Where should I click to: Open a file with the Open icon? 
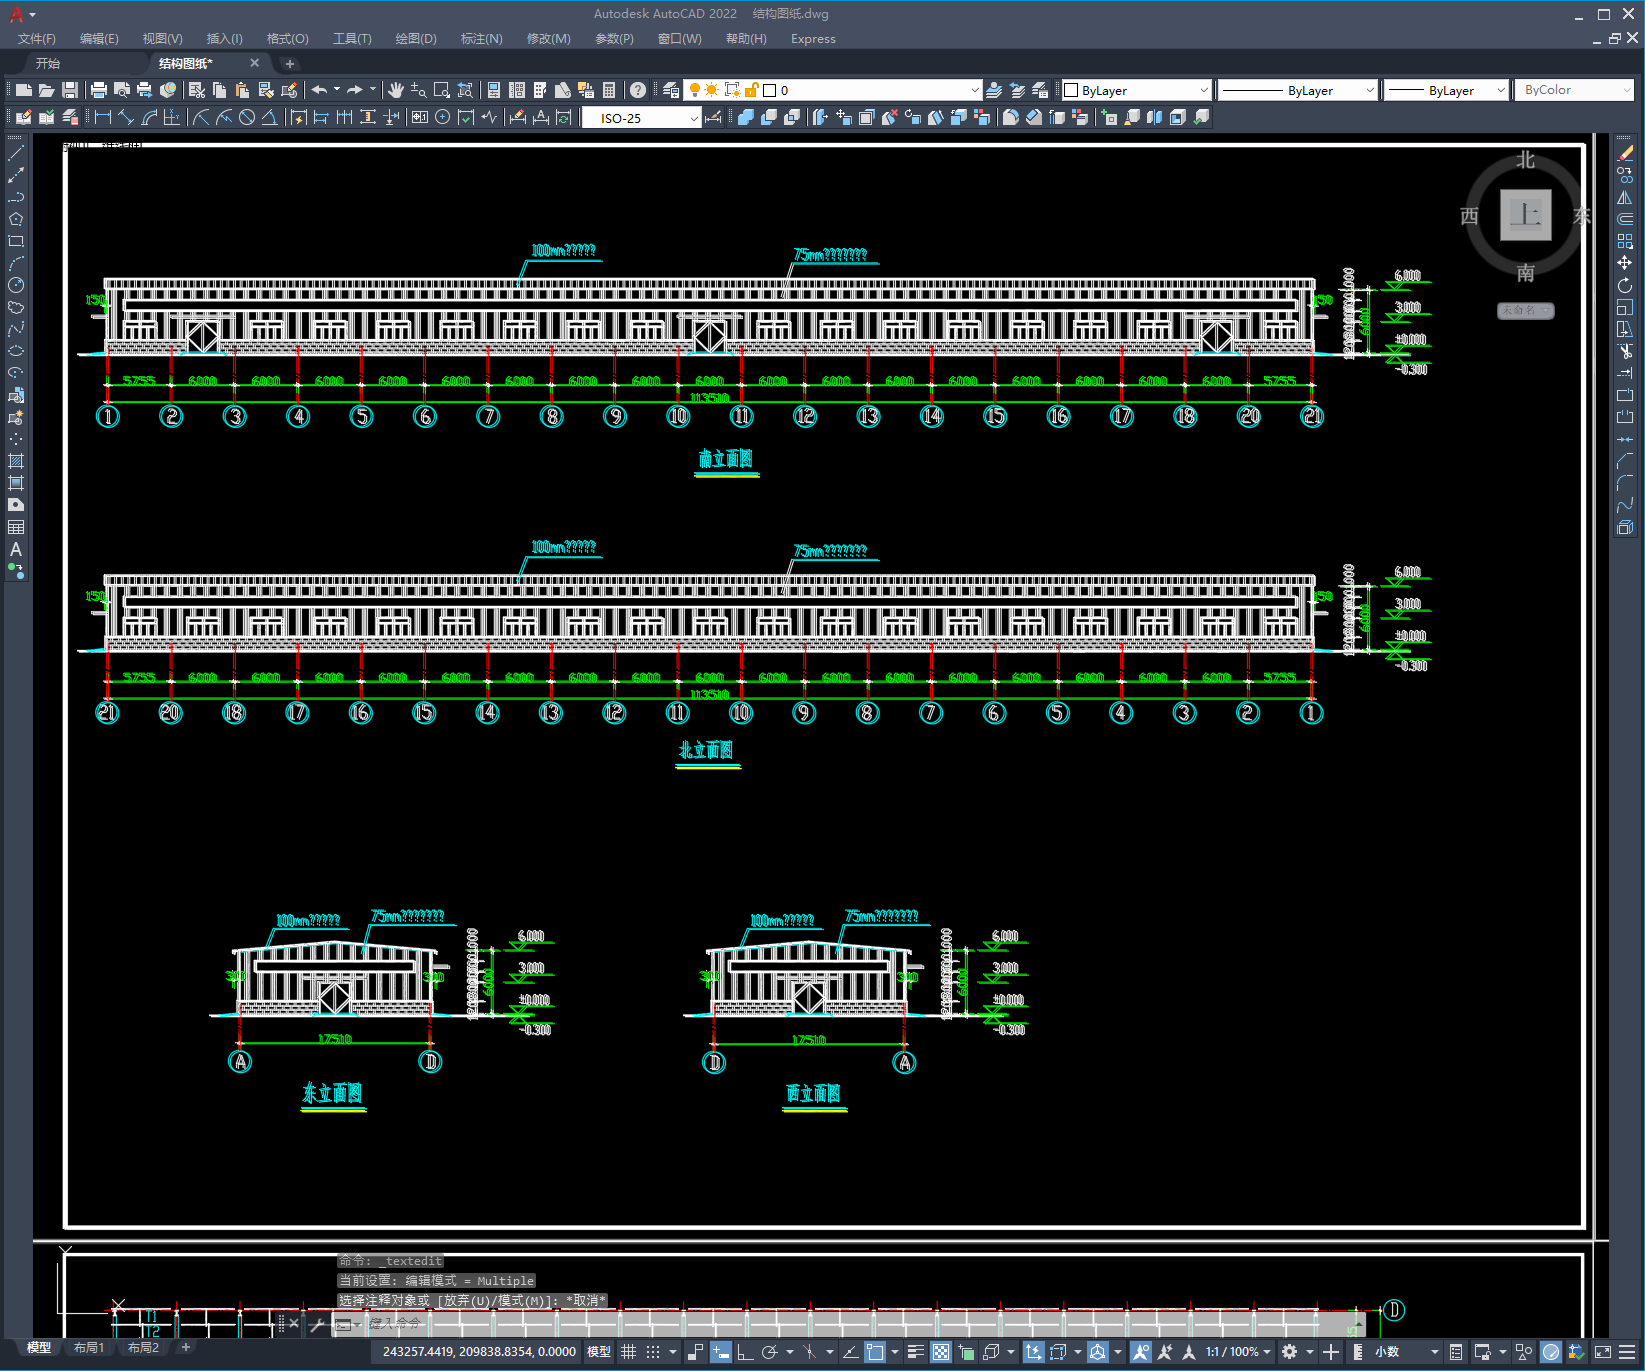(x=47, y=90)
